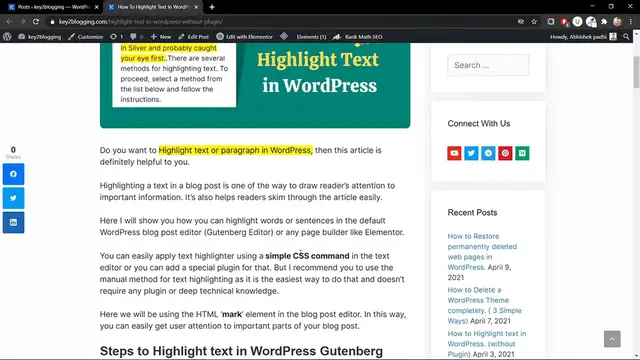Viewport: 640px width, 360px height.
Task: Click the admin bar search magnifier icon
Action: [x=626, y=37]
